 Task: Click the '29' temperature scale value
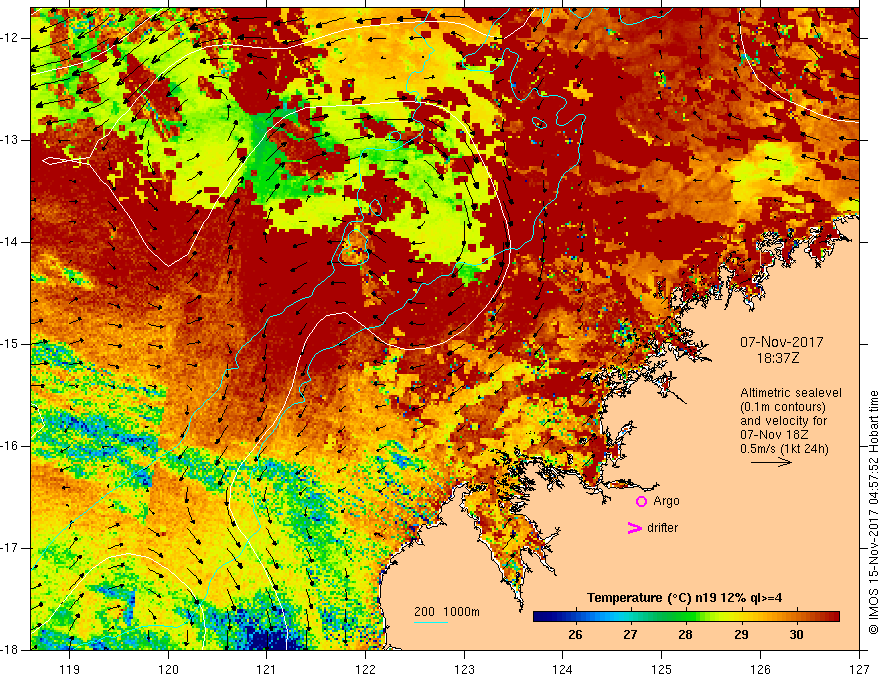point(741,635)
